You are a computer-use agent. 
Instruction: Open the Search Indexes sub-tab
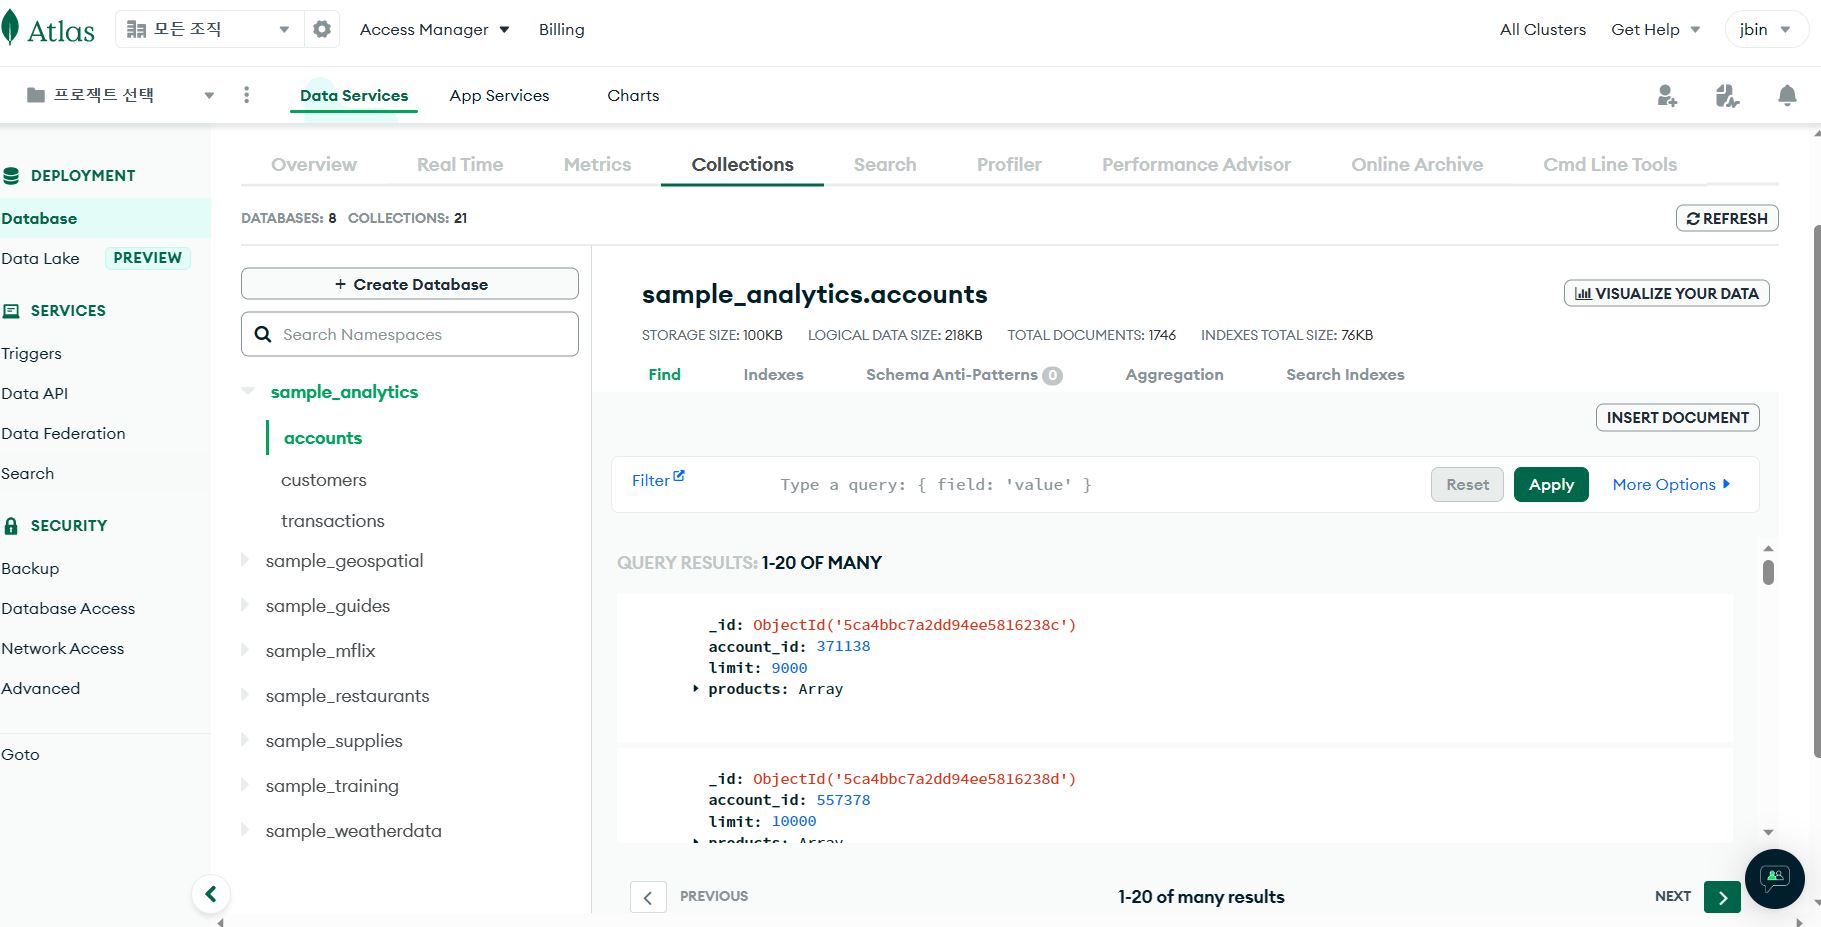pos(1345,374)
